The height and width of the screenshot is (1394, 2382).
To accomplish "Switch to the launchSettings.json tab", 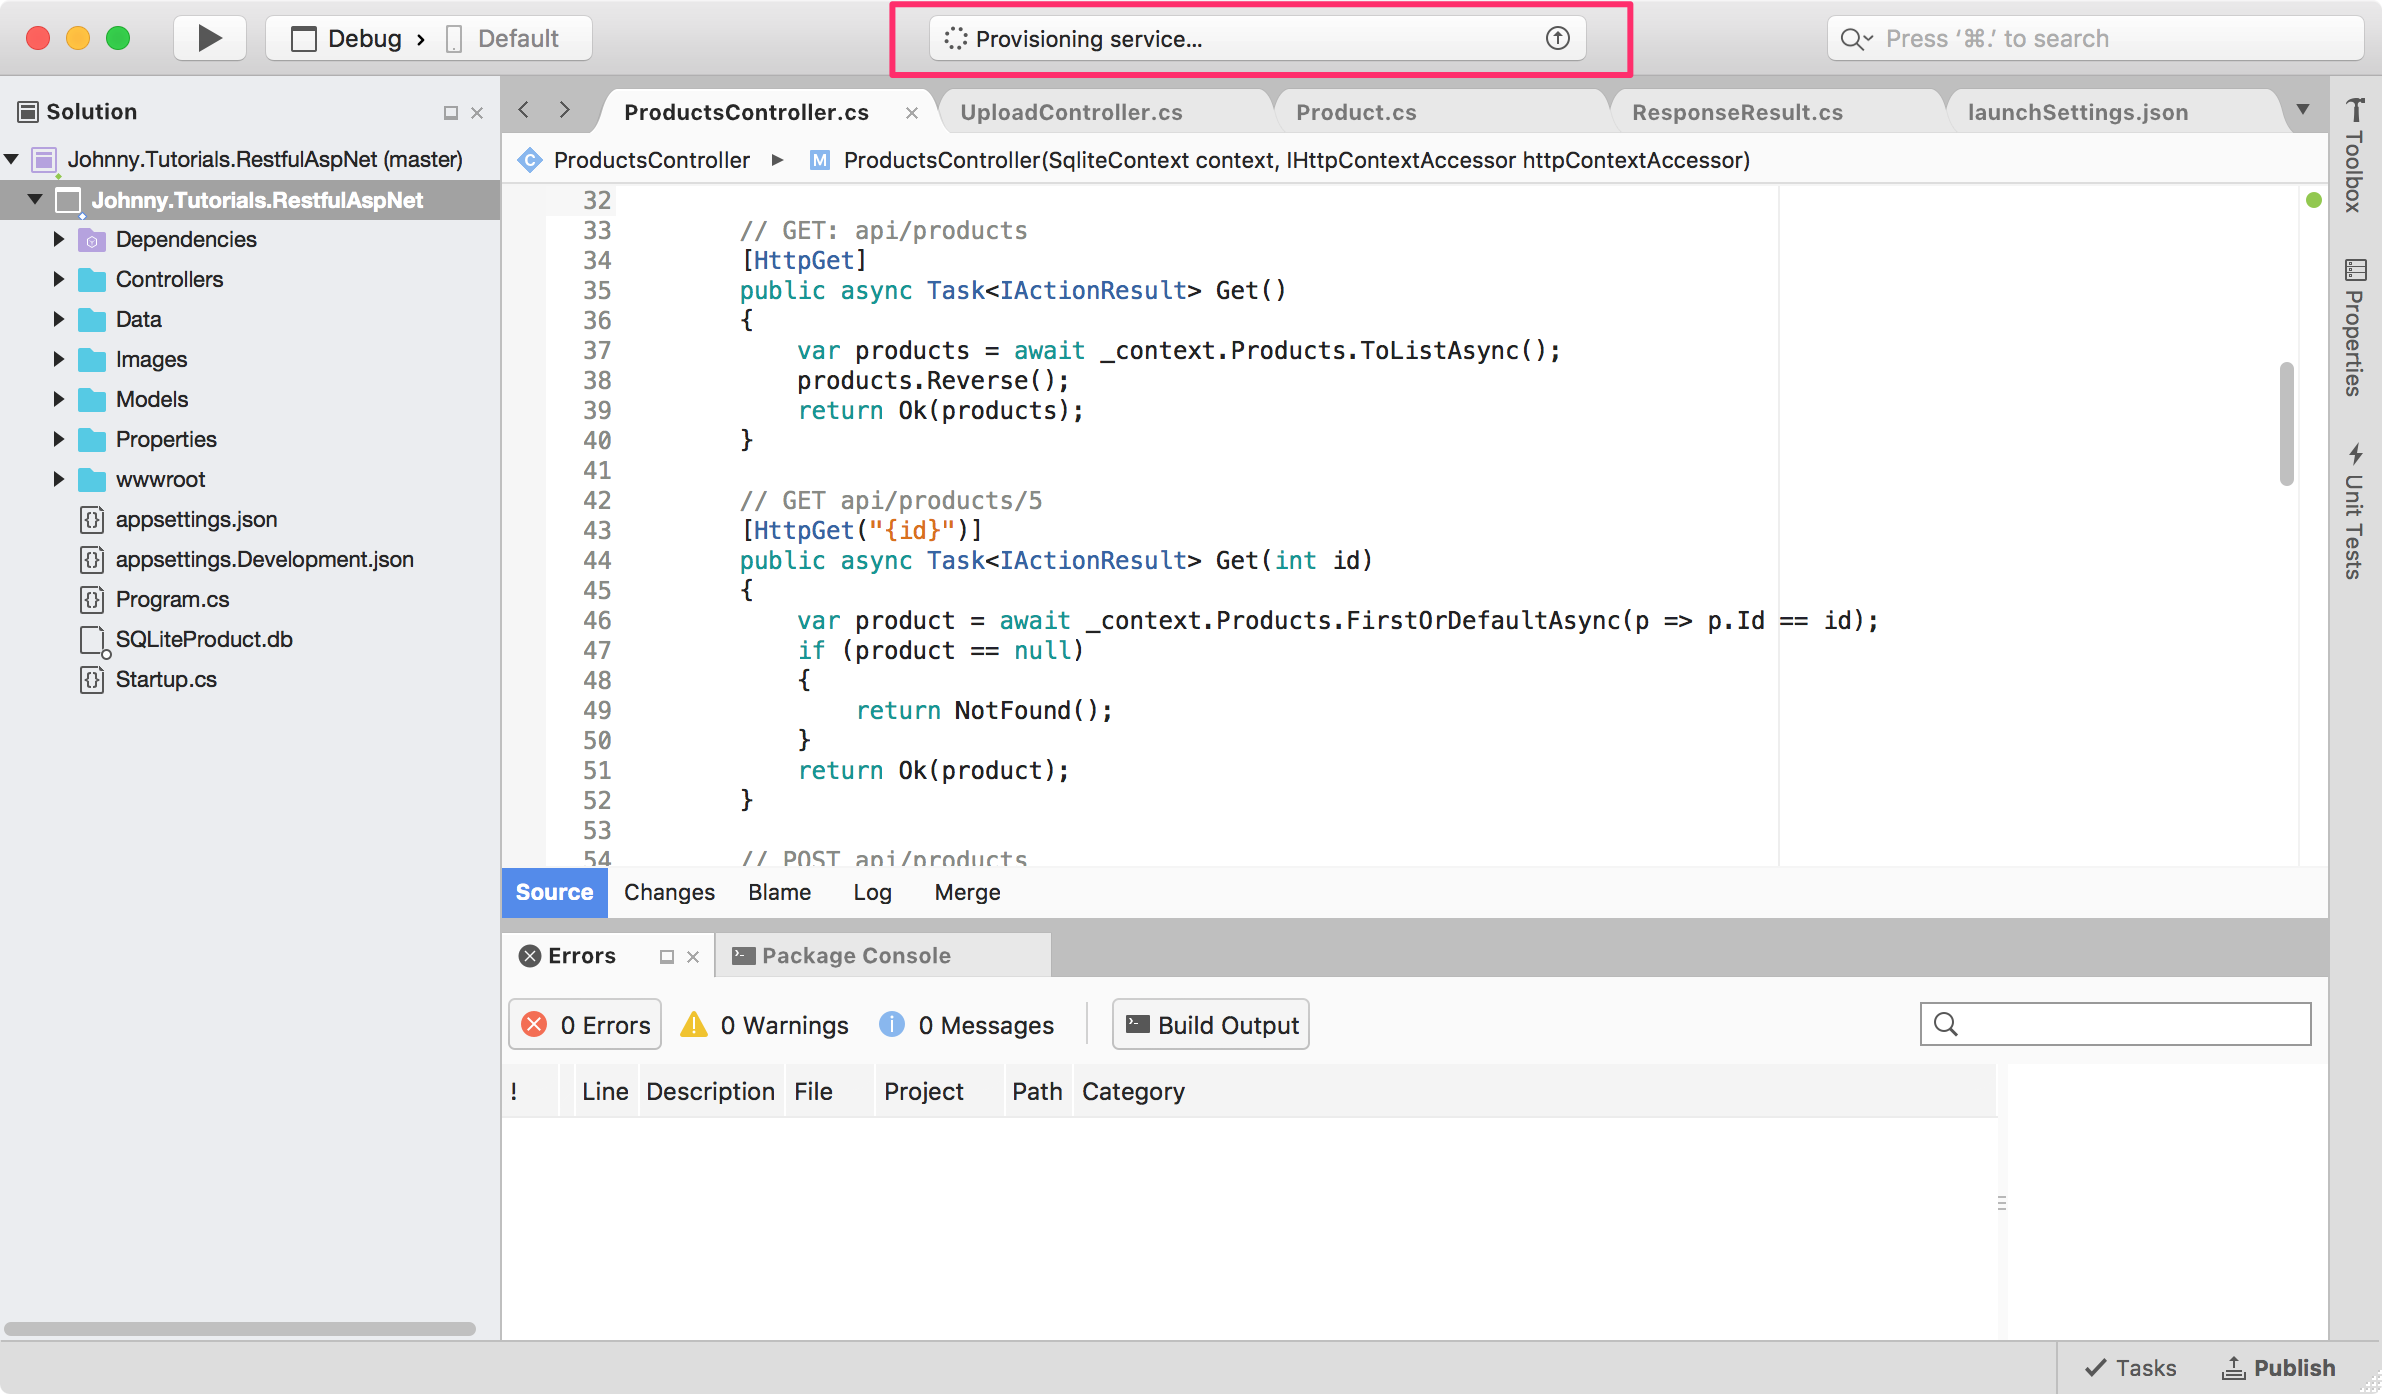I will click(2078, 112).
